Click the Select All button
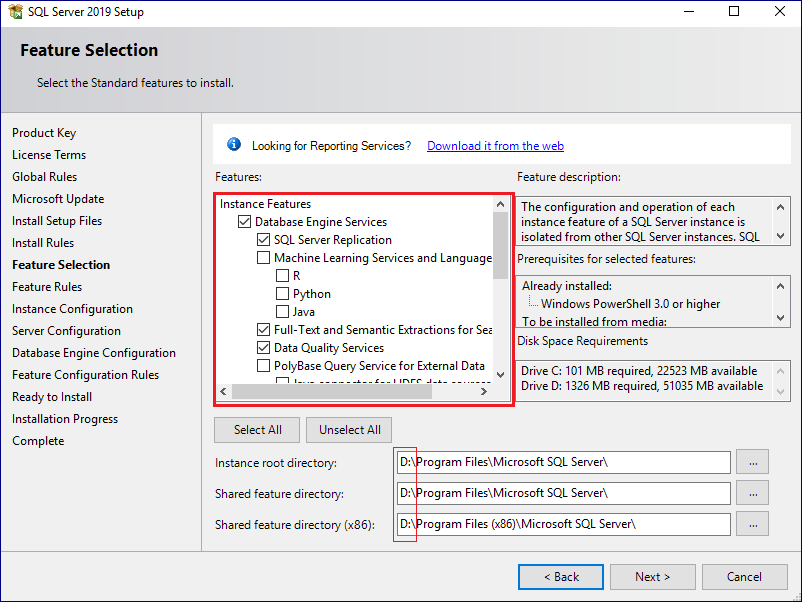Viewport: 802px width, 602px height. point(257,430)
